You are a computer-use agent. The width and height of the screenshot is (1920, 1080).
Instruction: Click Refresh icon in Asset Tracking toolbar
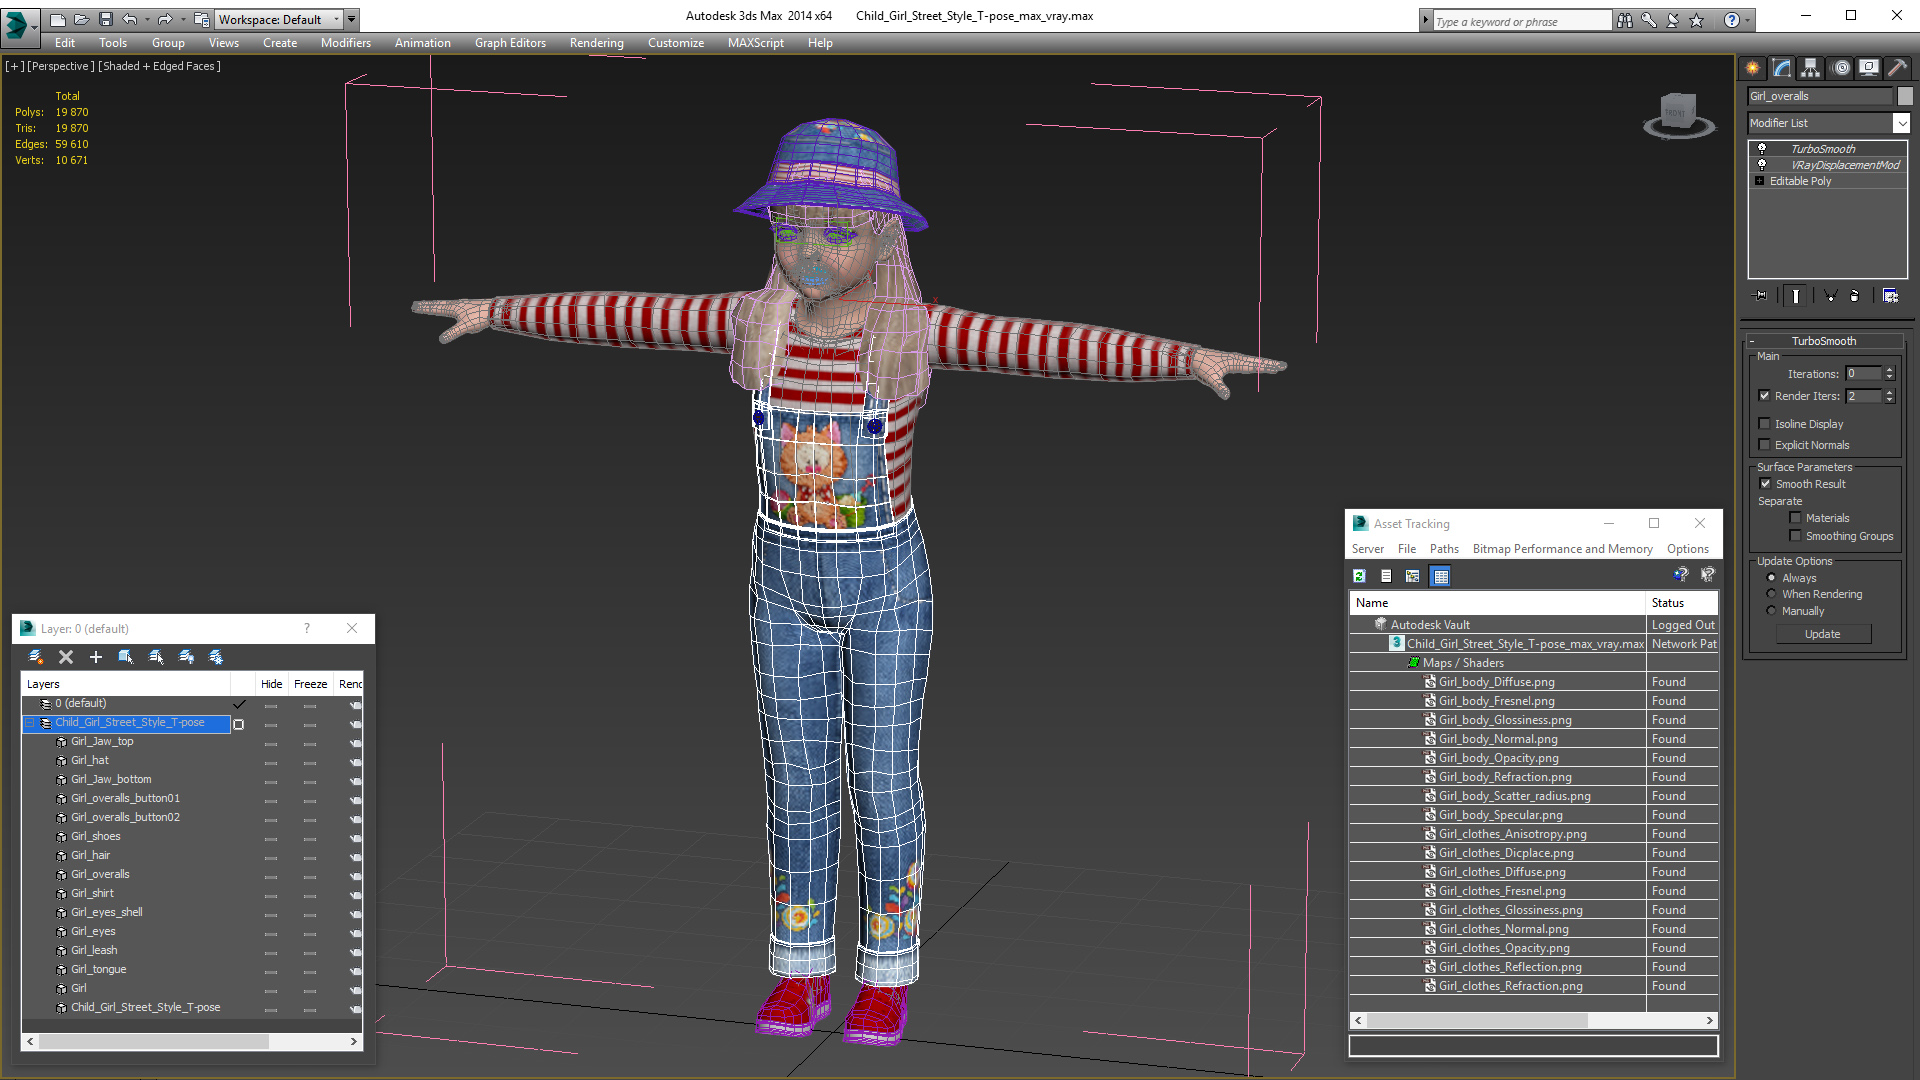pyautogui.click(x=1360, y=576)
